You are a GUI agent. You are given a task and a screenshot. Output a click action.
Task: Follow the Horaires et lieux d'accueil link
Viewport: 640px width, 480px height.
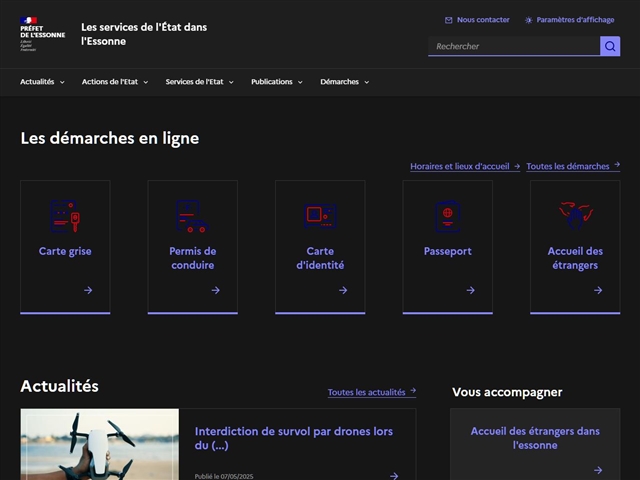465,167
